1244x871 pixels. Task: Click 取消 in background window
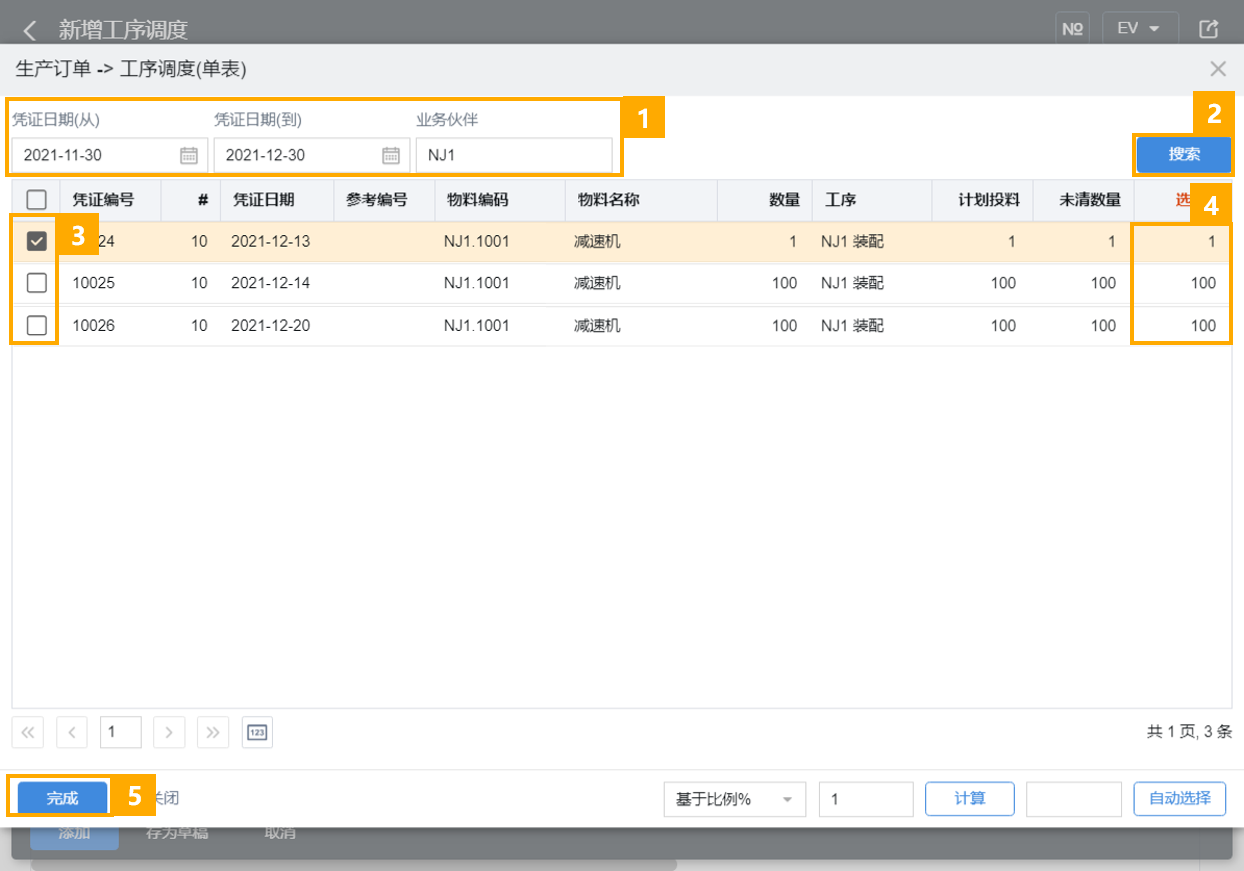(x=279, y=833)
